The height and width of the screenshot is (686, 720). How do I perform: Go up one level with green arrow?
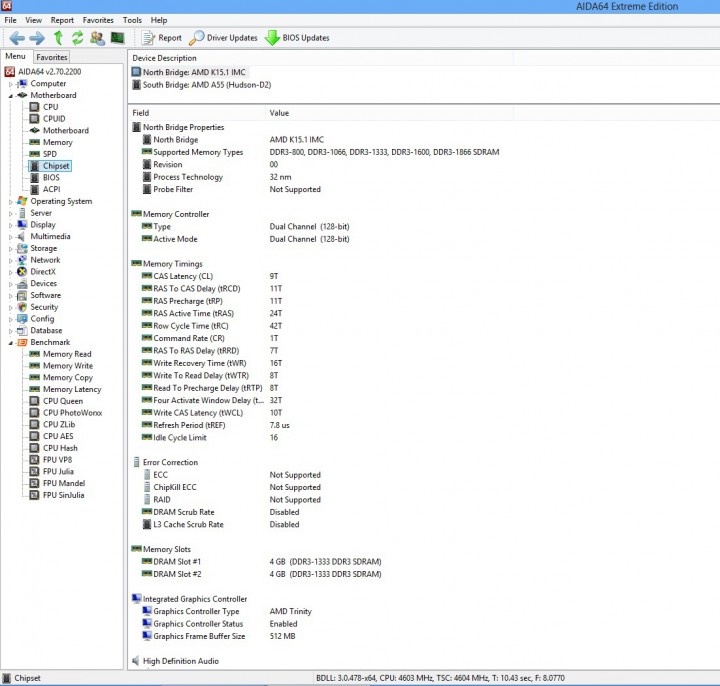(x=58, y=38)
